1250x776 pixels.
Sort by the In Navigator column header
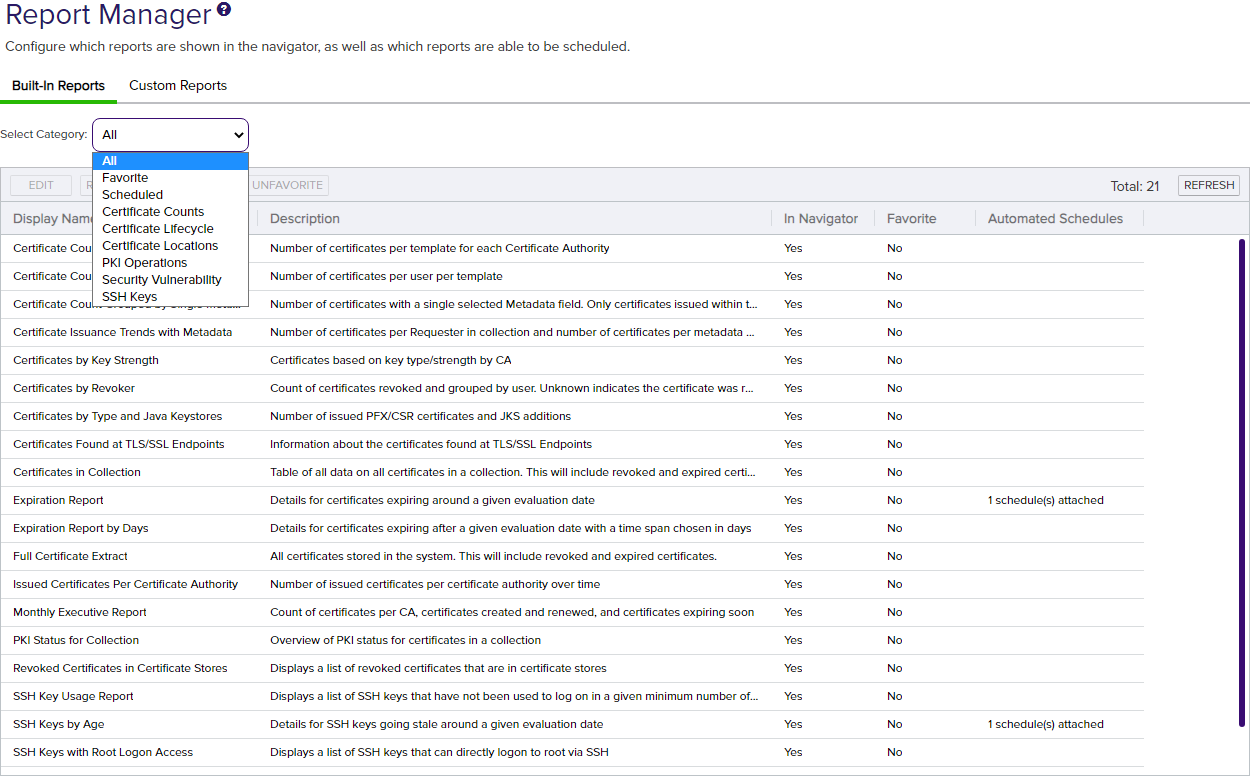coord(820,219)
